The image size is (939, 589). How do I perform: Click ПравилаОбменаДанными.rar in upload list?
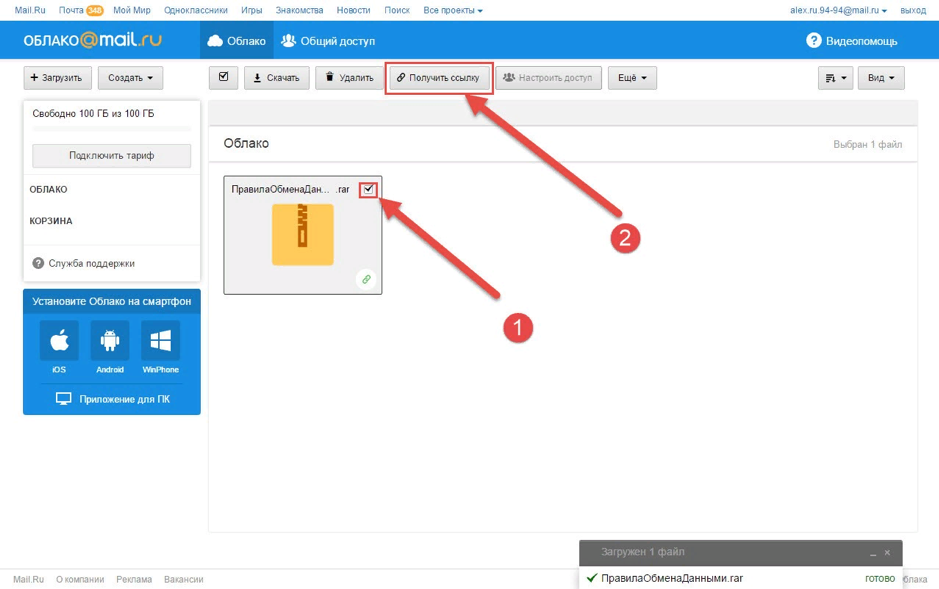click(x=672, y=578)
